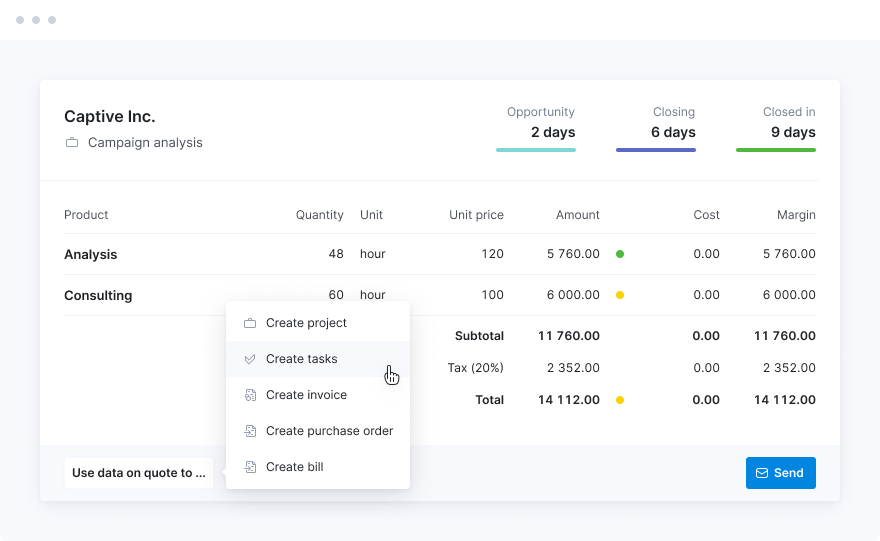Click the Margin column header
Screen dimensions: 880x541
(x=796, y=215)
